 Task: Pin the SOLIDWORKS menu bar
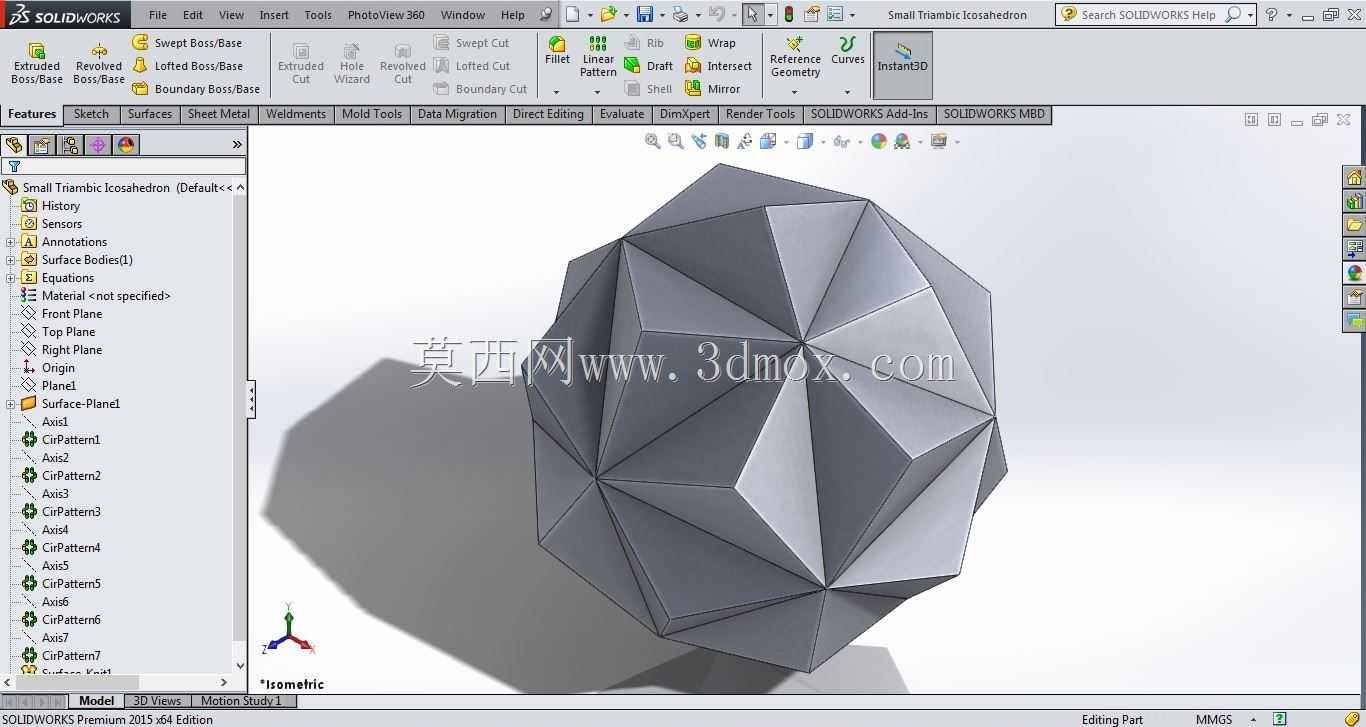[x=545, y=14]
